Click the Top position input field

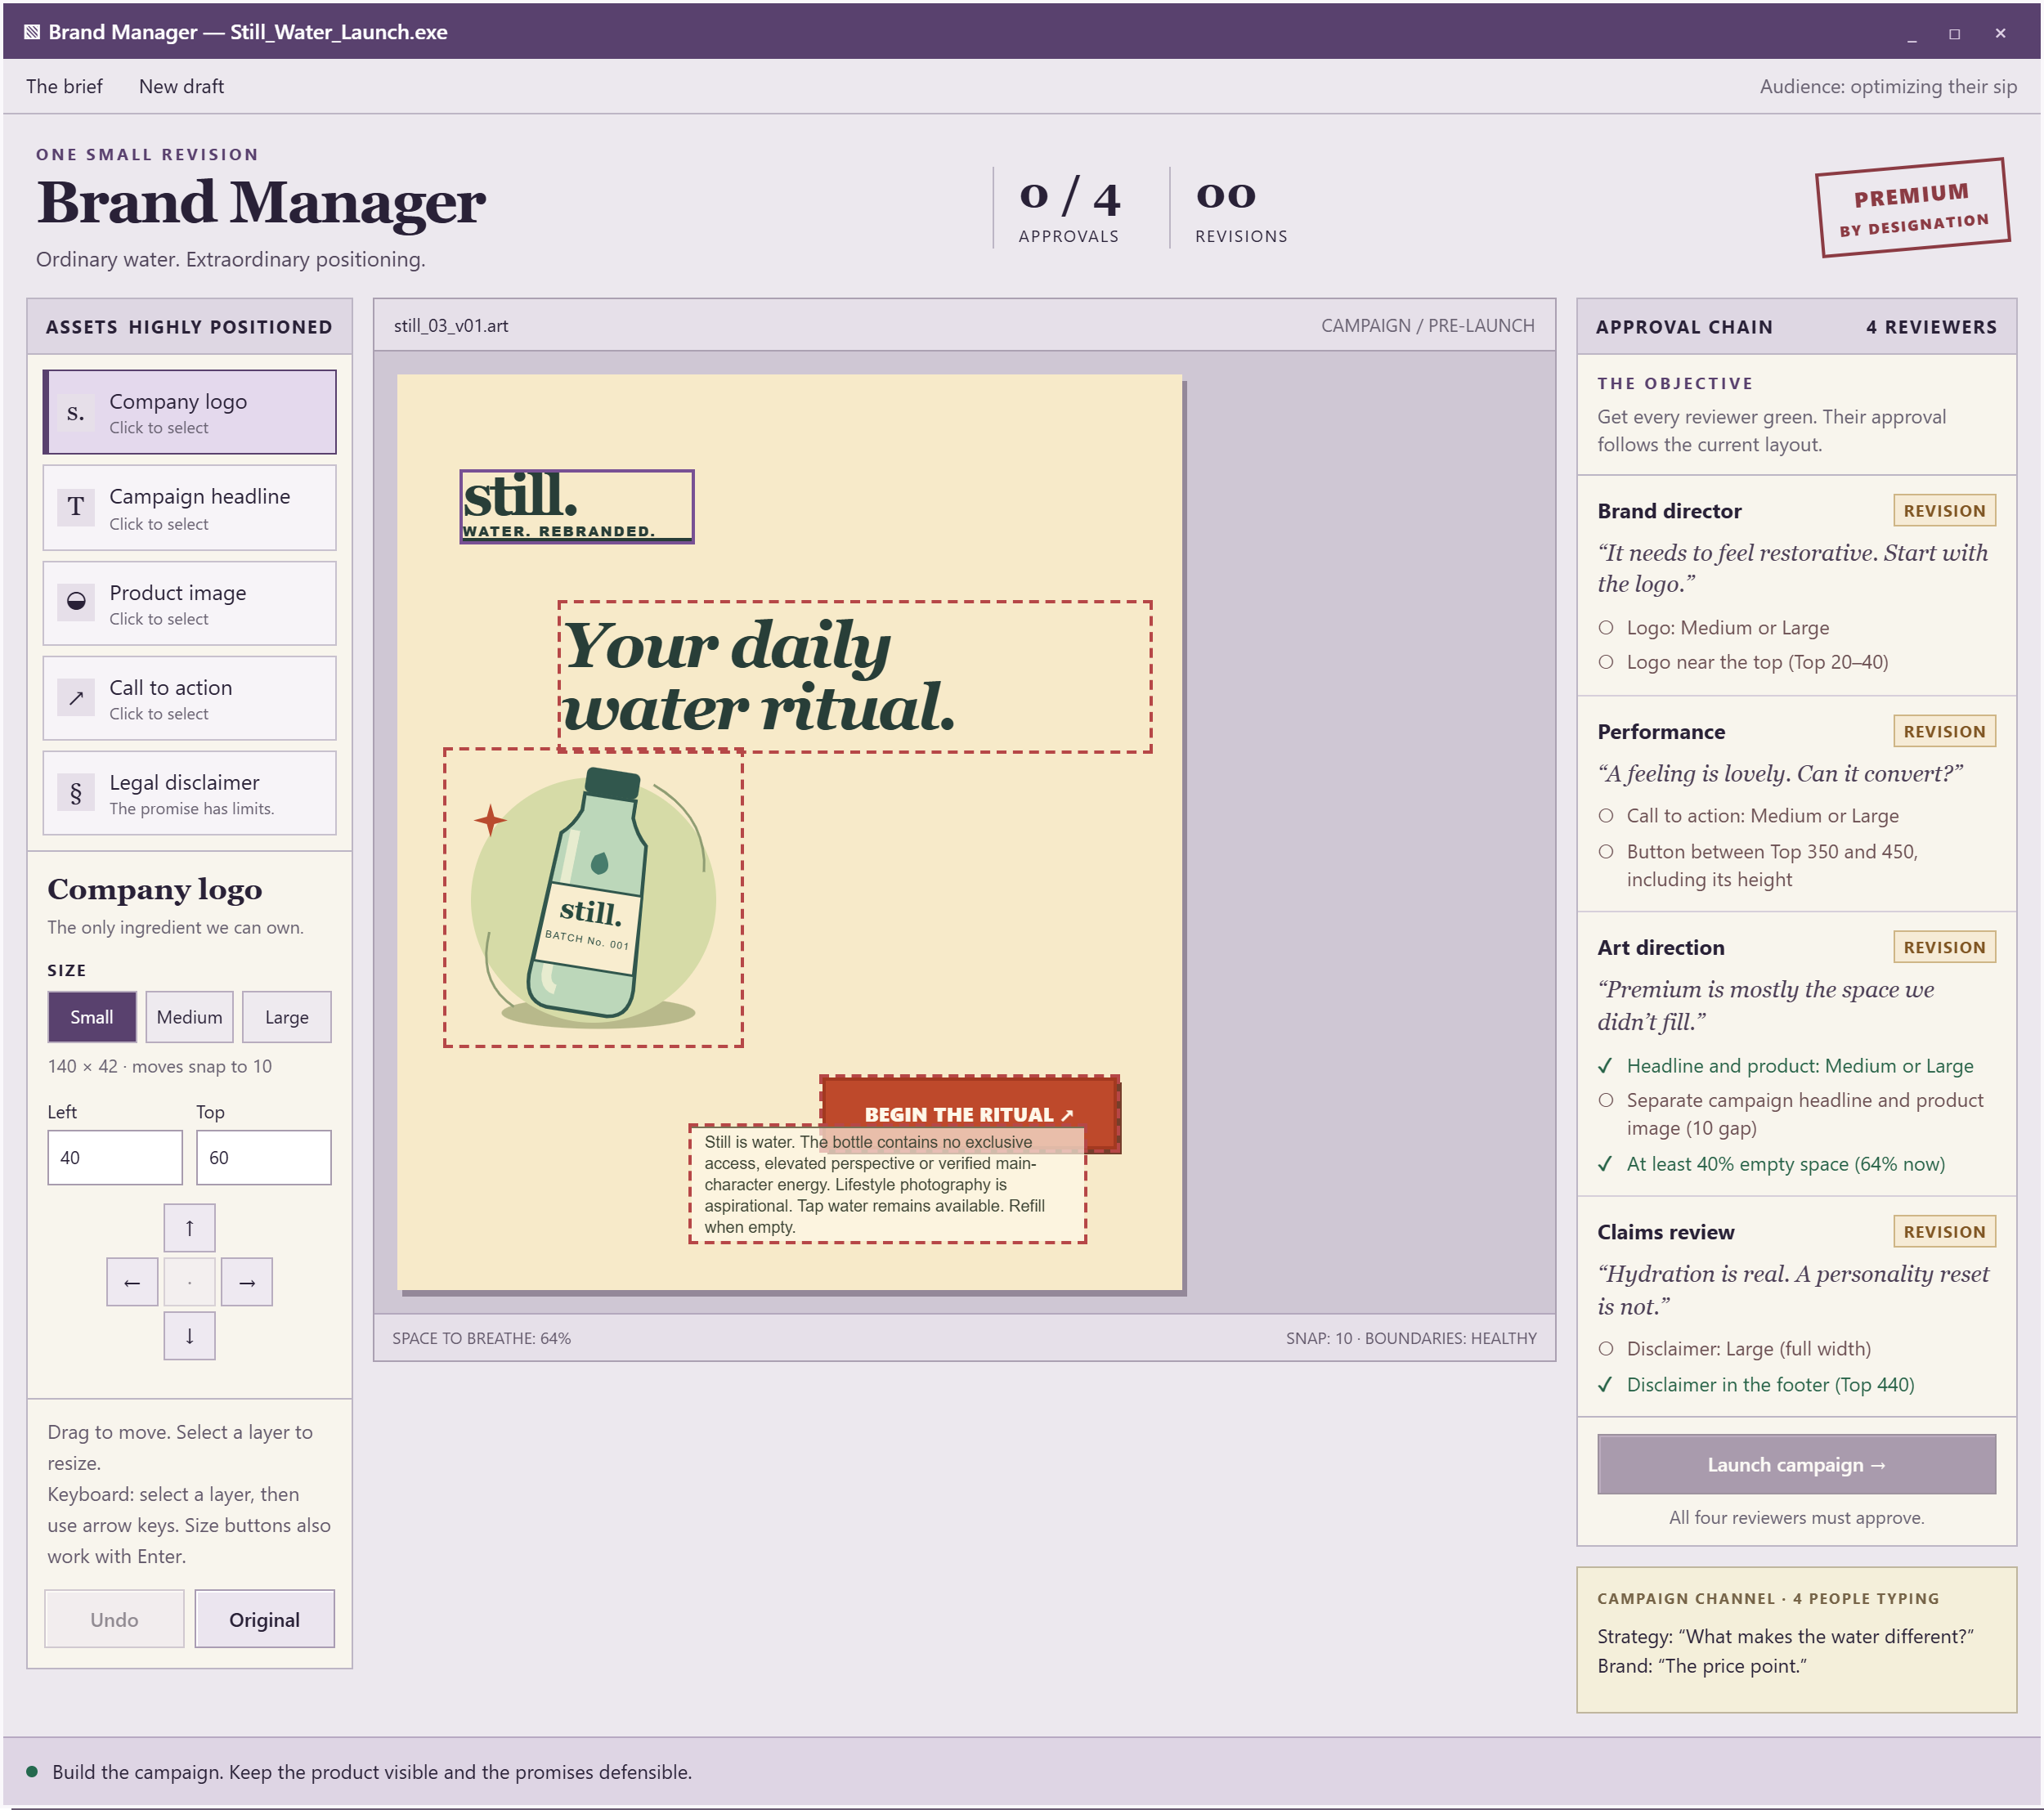[264, 1158]
